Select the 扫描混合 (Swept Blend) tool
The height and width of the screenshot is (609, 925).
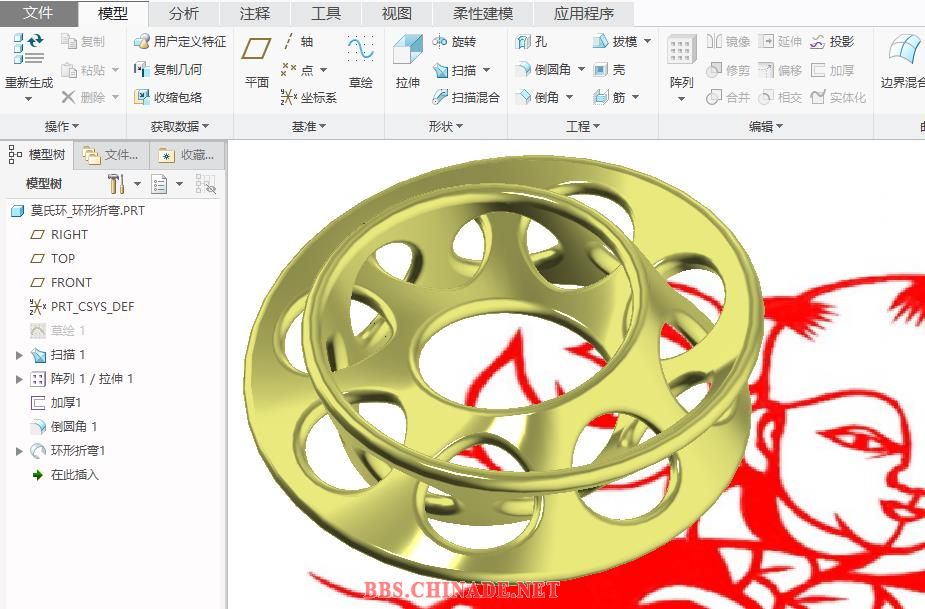tap(466, 97)
